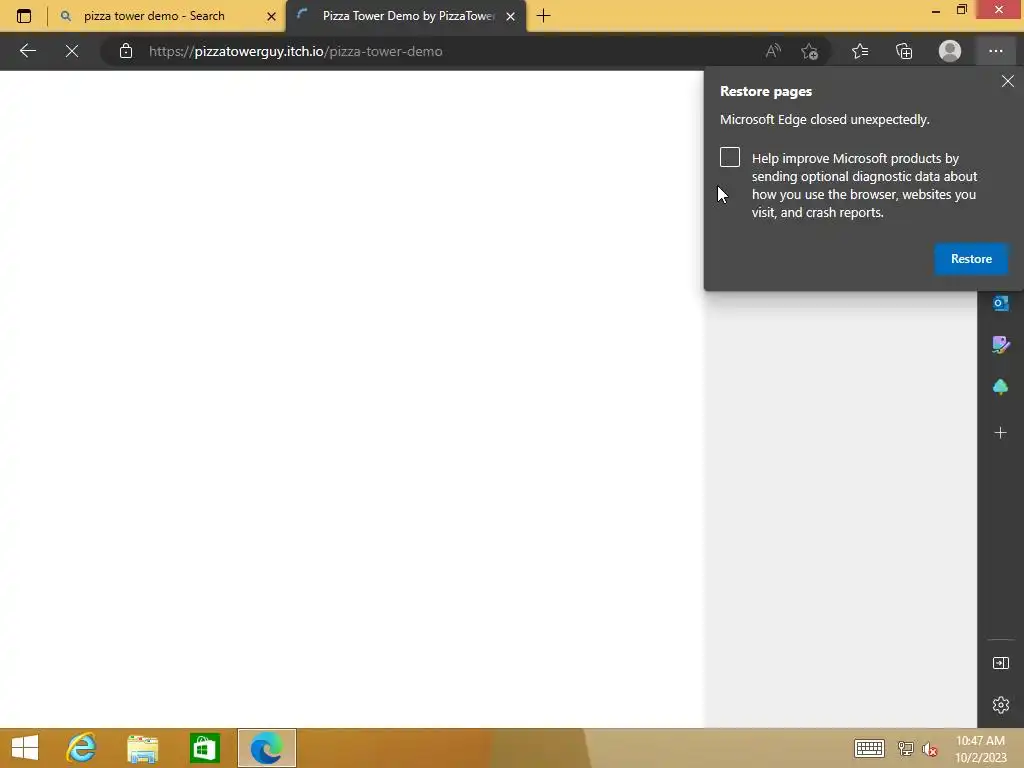Viewport: 1024px width, 768px height.
Task: View site information lock icon
Action: tap(126, 51)
